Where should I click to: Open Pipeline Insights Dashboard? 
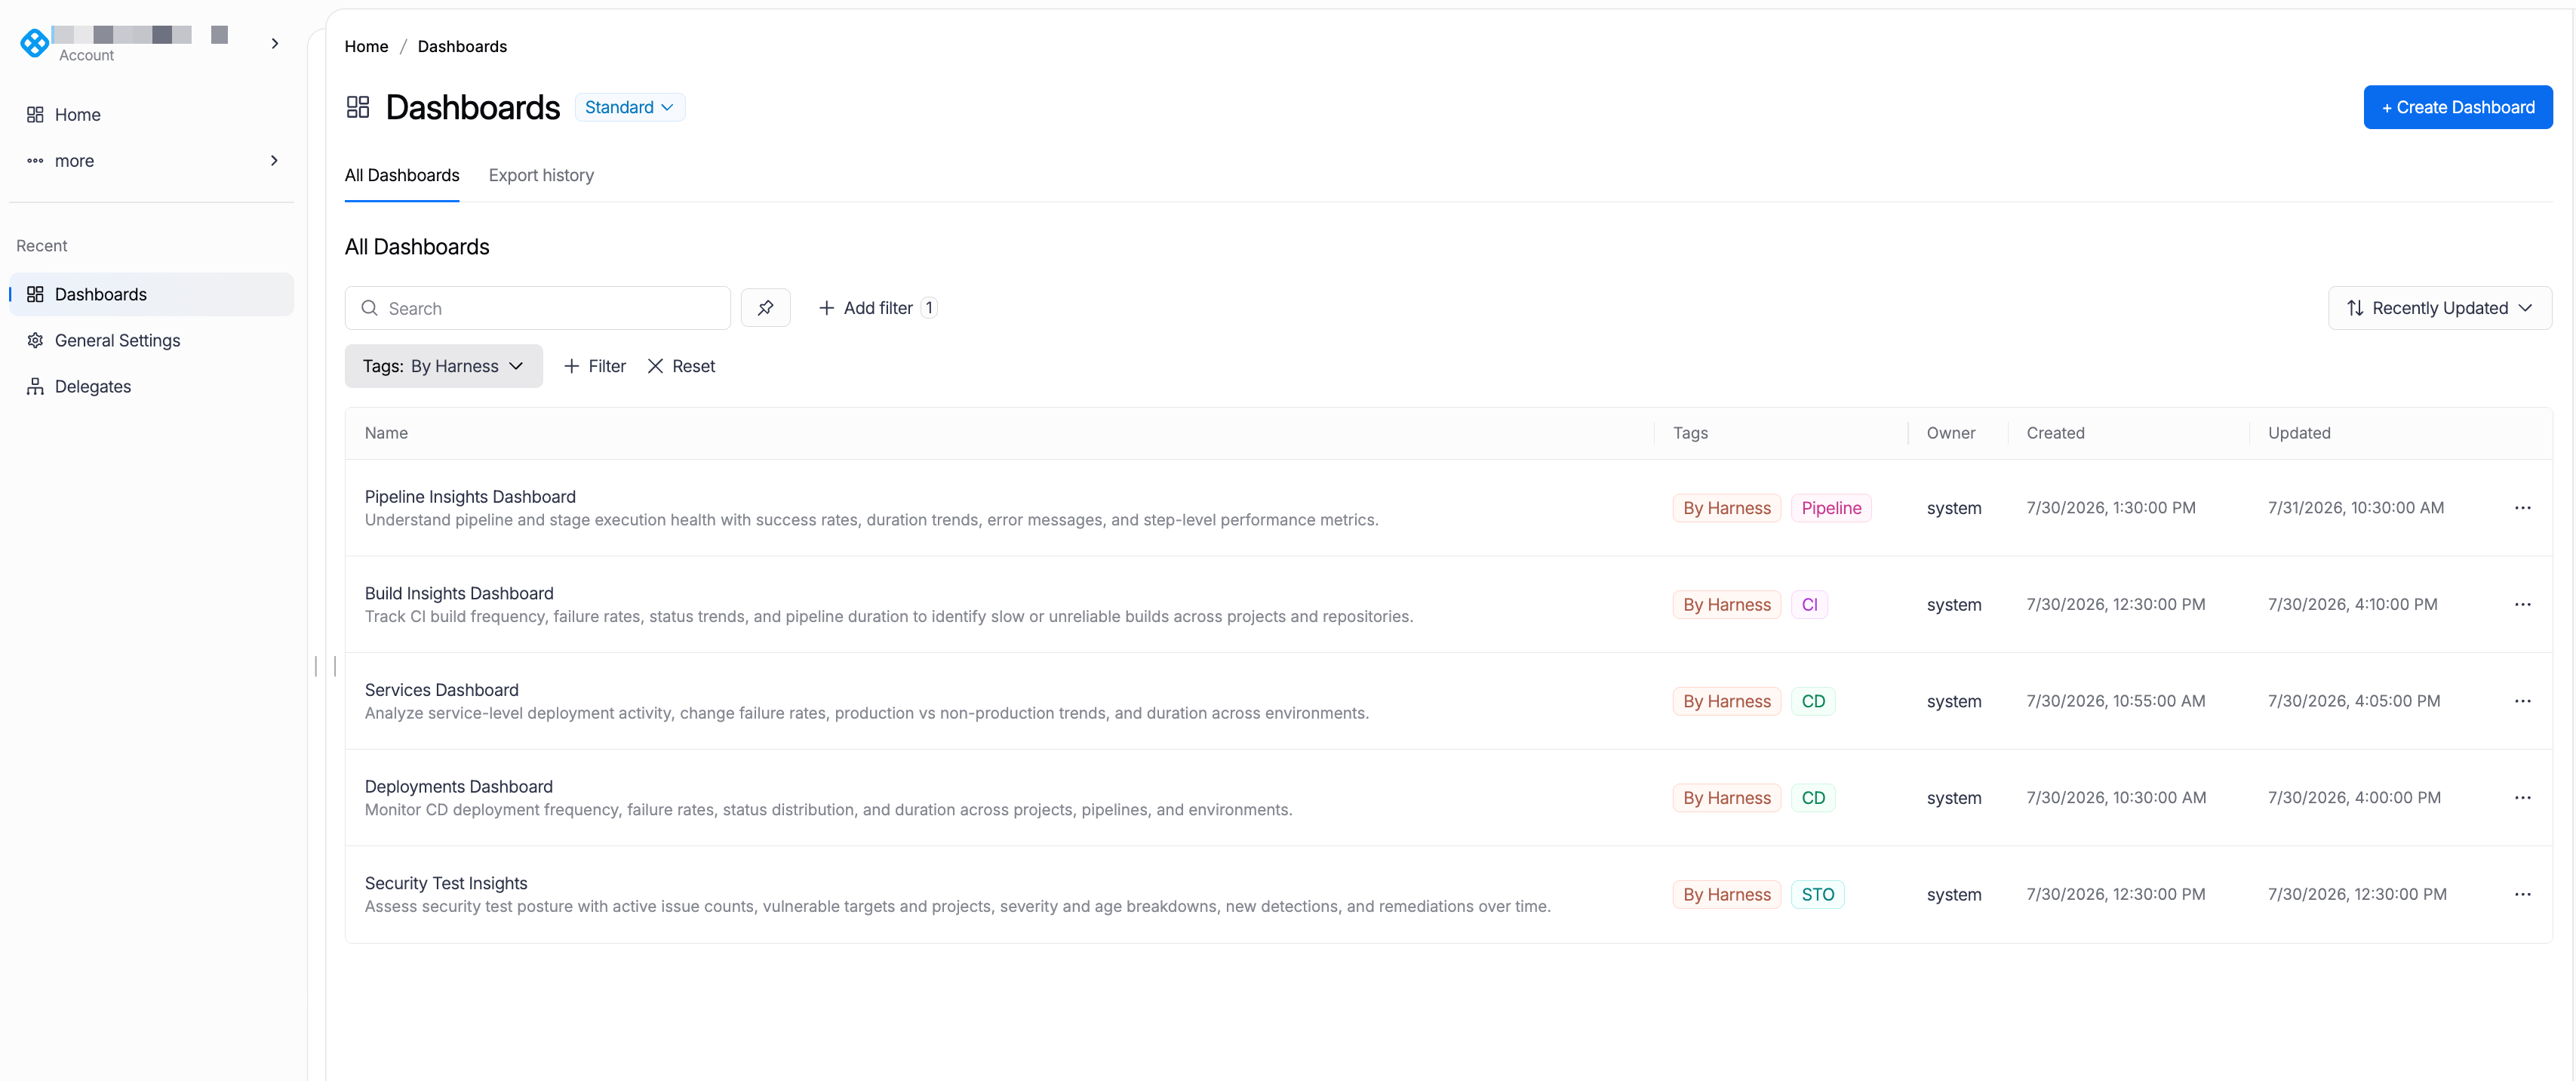tap(470, 496)
